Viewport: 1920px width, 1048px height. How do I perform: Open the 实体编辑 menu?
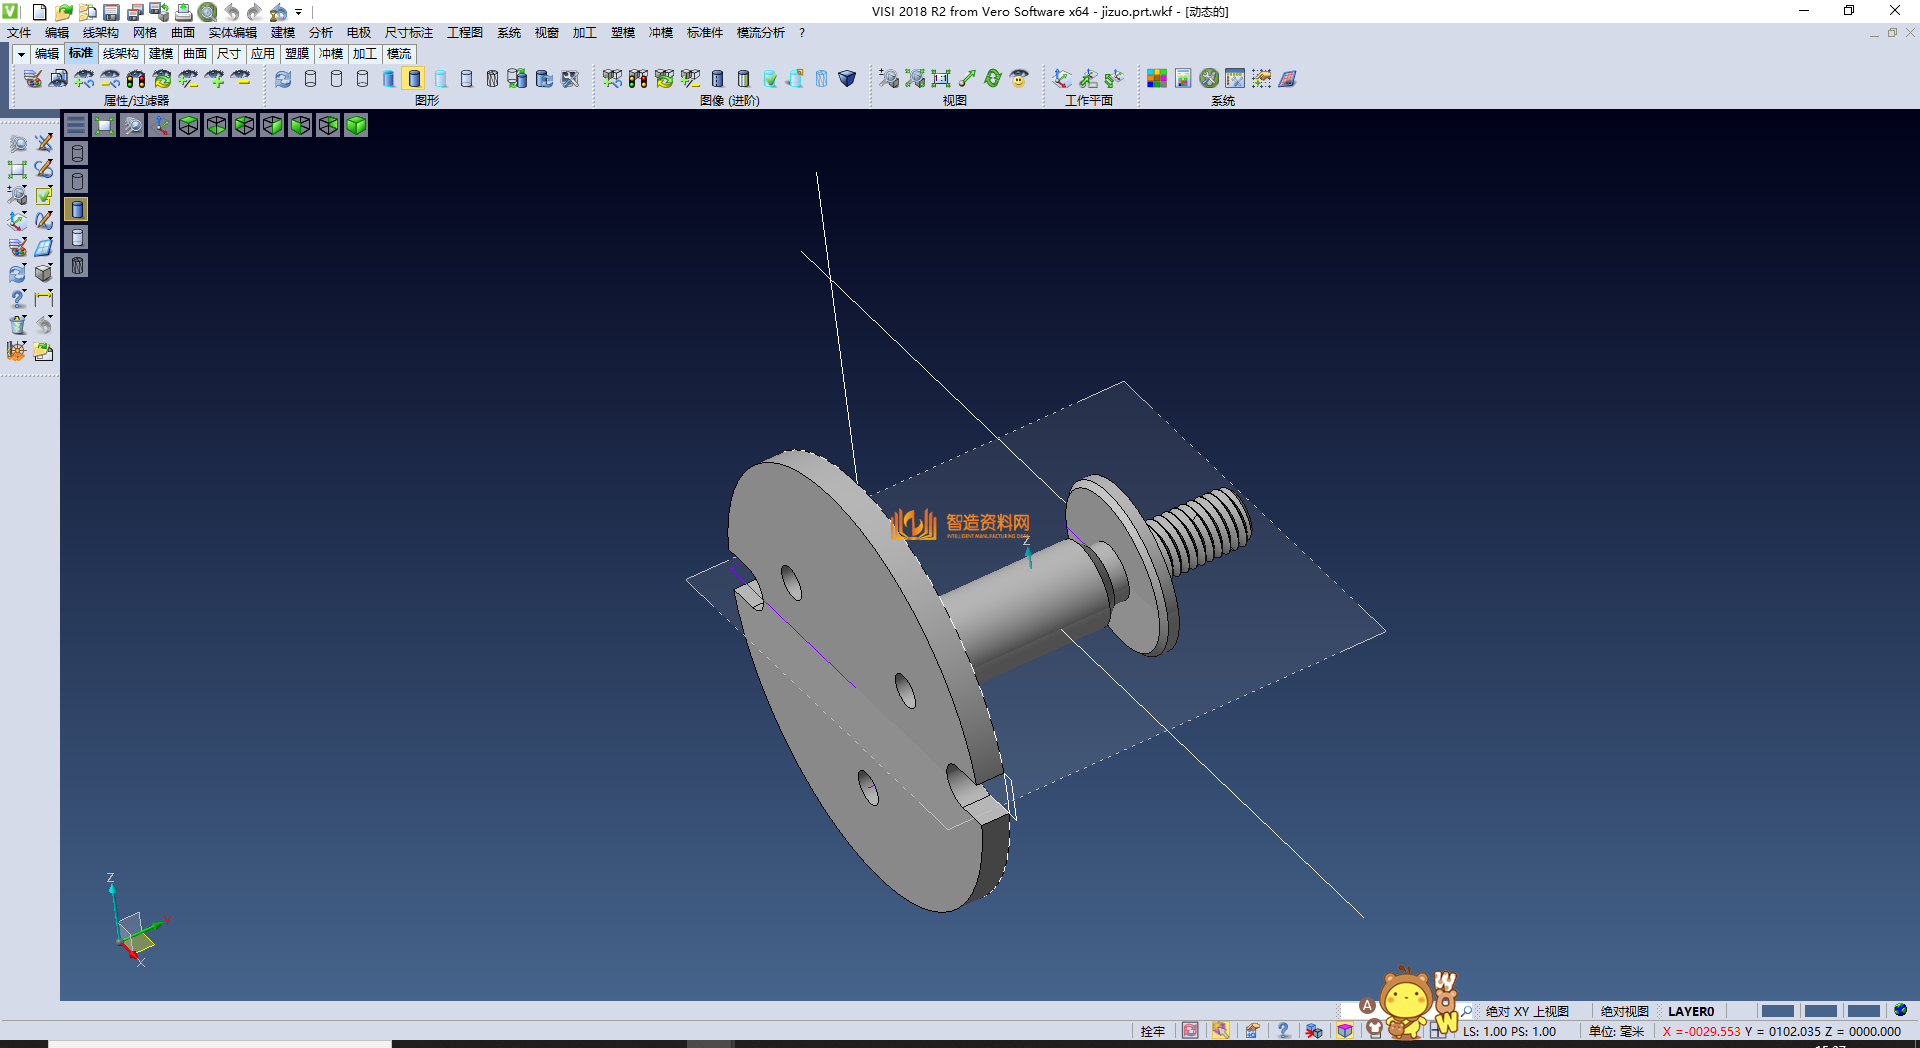pos(232,33)
